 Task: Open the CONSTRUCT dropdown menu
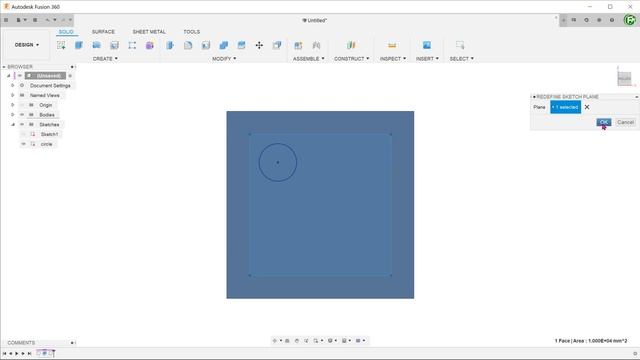(x=351, y=59)
